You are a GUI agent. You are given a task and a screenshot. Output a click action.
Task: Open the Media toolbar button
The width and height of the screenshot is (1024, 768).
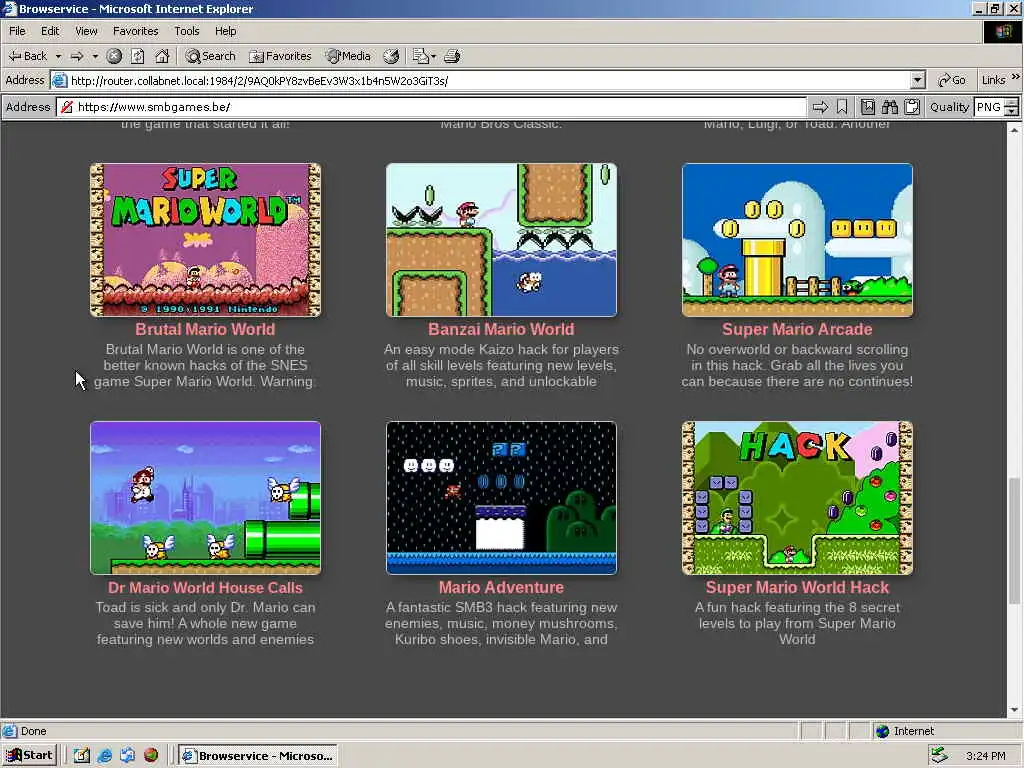coord(349,56)
